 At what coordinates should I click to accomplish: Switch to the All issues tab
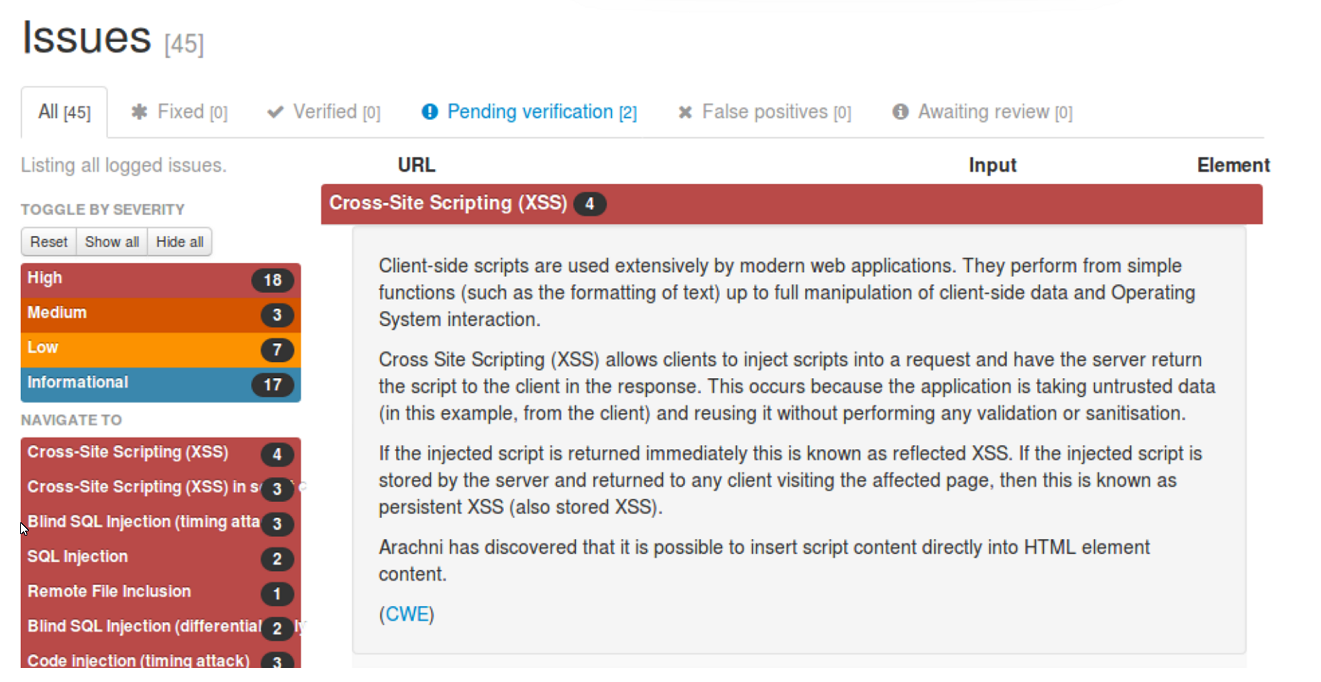(64, 112)
